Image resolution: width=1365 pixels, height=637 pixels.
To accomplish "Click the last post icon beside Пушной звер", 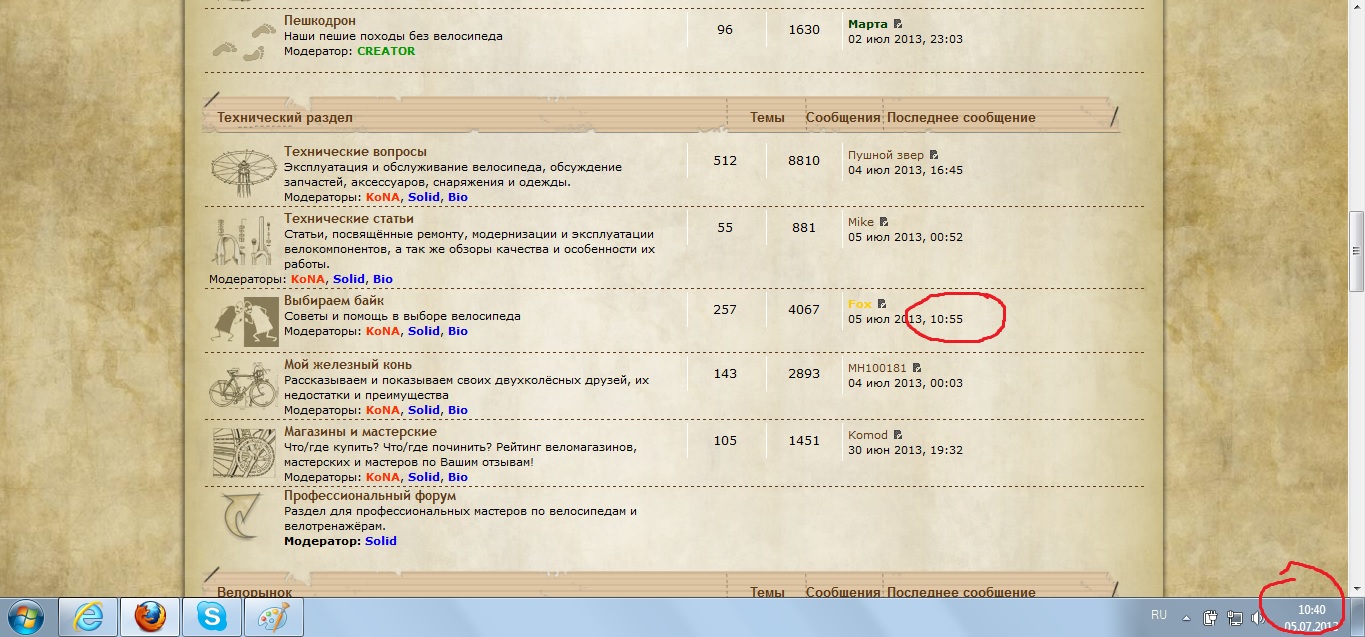I will tap(934, 155).
